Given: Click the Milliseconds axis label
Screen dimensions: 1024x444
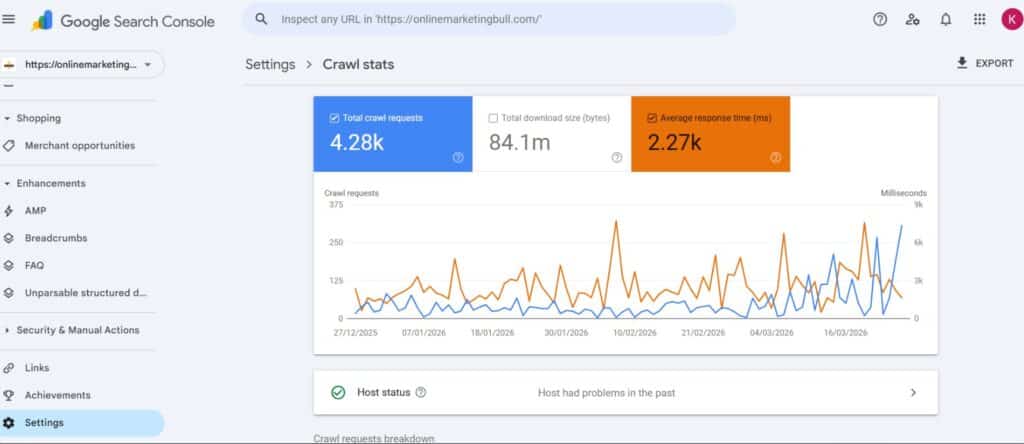Looking at the screenshot, I should 903,193.
